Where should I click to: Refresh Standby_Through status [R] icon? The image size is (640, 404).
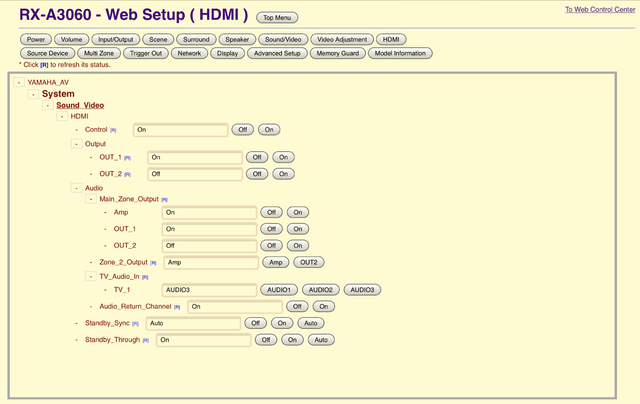coord(146,341)
